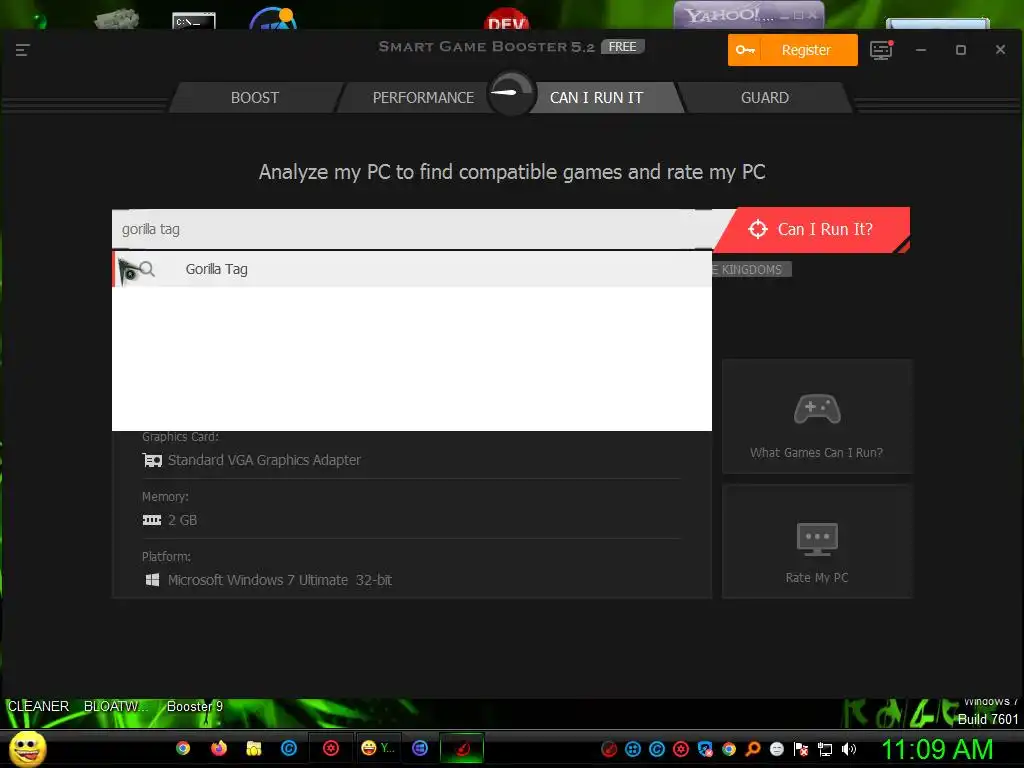Click the taskbar clock showing 11:09 AM

tap(937, 749)
